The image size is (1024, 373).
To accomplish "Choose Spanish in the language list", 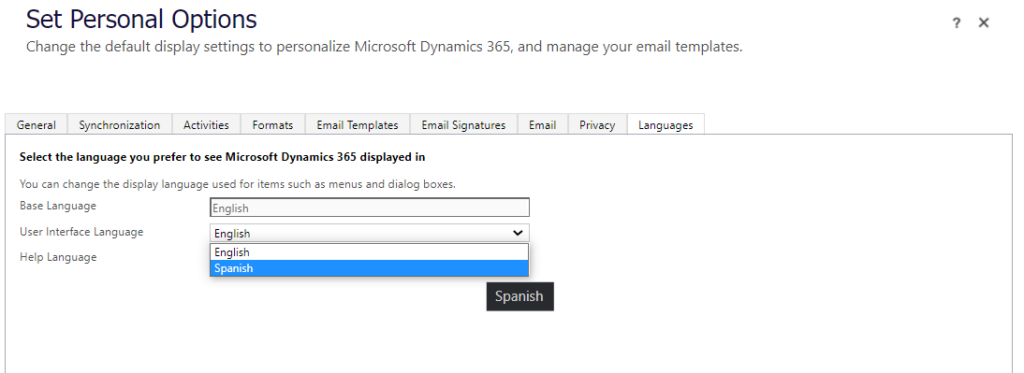I will click(x=369, y=268).
